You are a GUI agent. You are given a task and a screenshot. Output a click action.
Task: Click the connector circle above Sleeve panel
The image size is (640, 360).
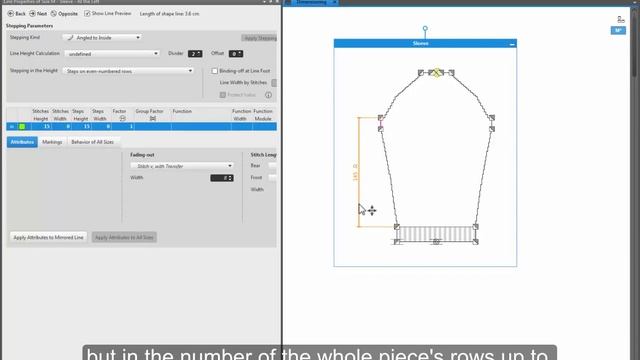pyautogui.click(x=425, y=29)
